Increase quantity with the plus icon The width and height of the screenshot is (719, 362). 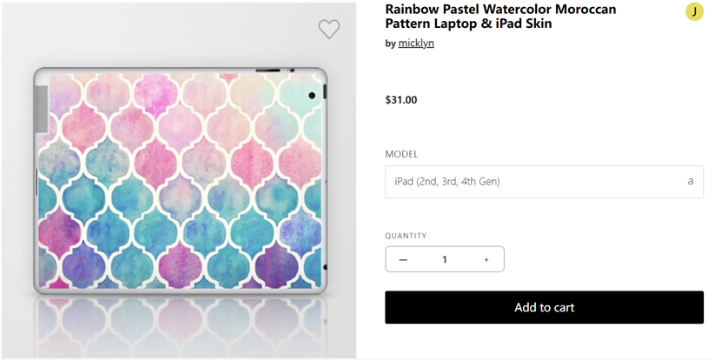pyautogui.click(x=487, y=260)
